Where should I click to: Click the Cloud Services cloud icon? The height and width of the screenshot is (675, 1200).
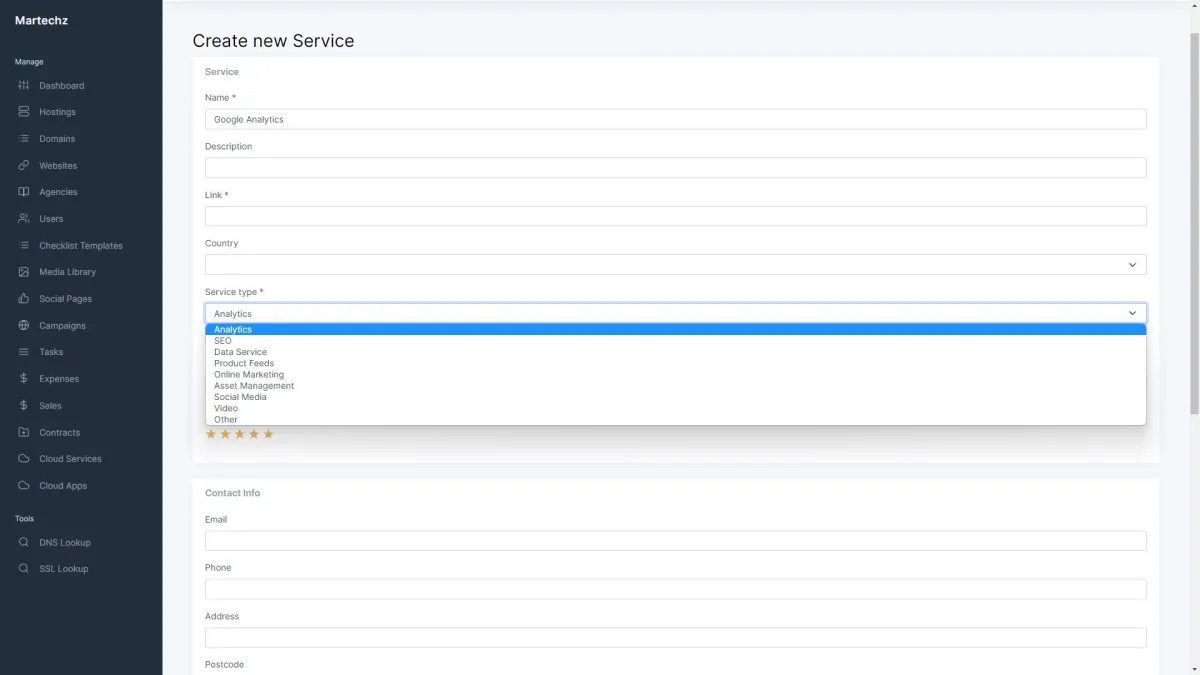pyautogui.click(x=24, y=459)
